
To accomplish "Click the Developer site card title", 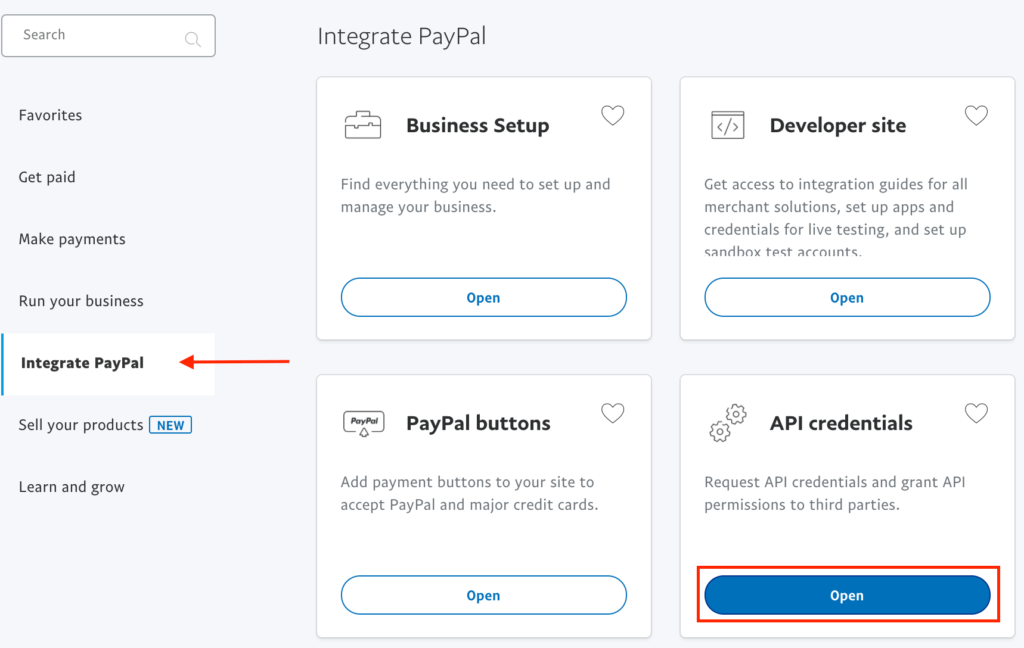I will 838,125.
